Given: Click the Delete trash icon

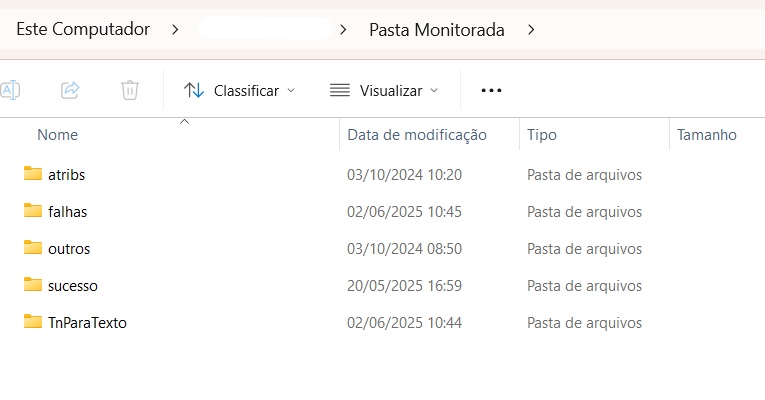Looking at the screenshot, I should (x=130, y=90).
